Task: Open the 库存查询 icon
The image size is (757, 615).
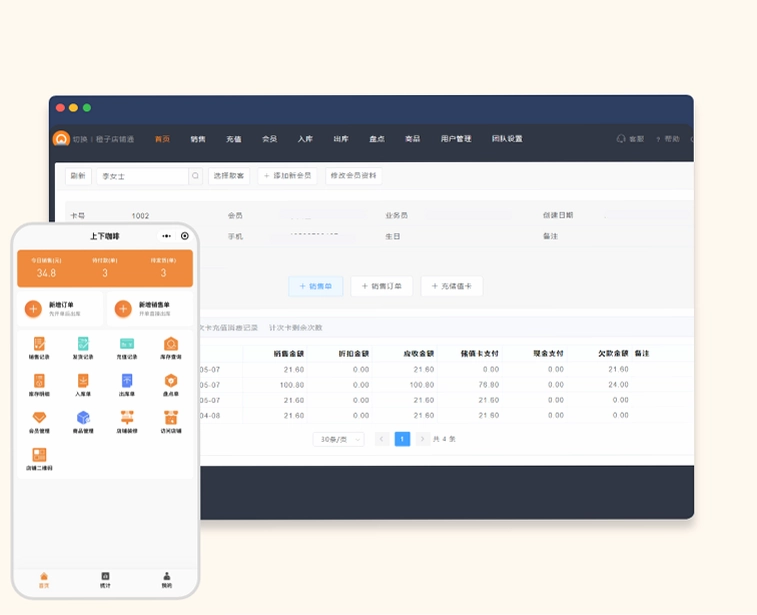Action: [x=171, y=344]
